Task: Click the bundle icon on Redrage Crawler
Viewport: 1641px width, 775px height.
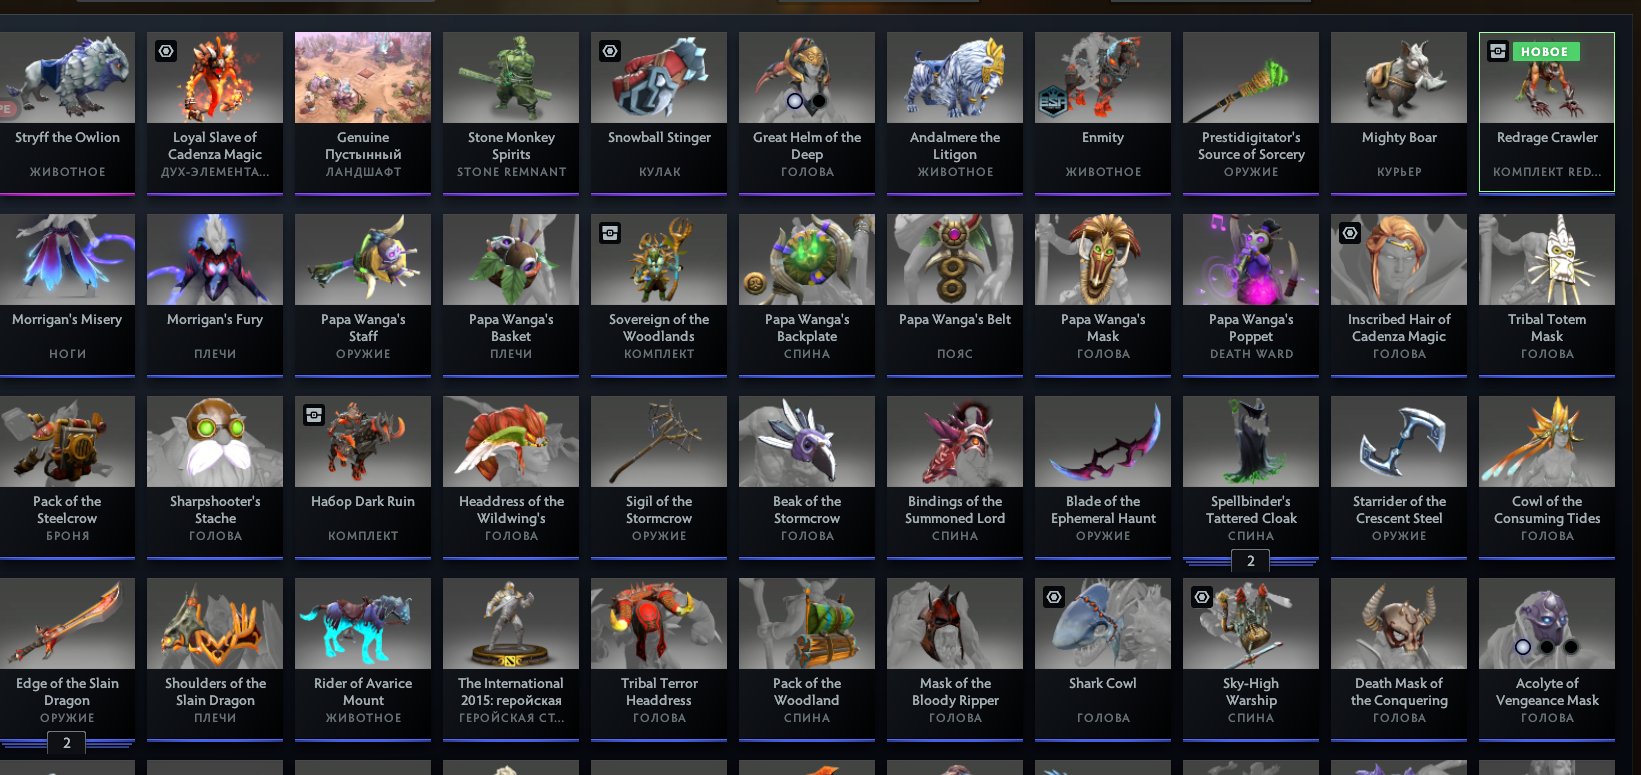Action: pos(1497,51)
